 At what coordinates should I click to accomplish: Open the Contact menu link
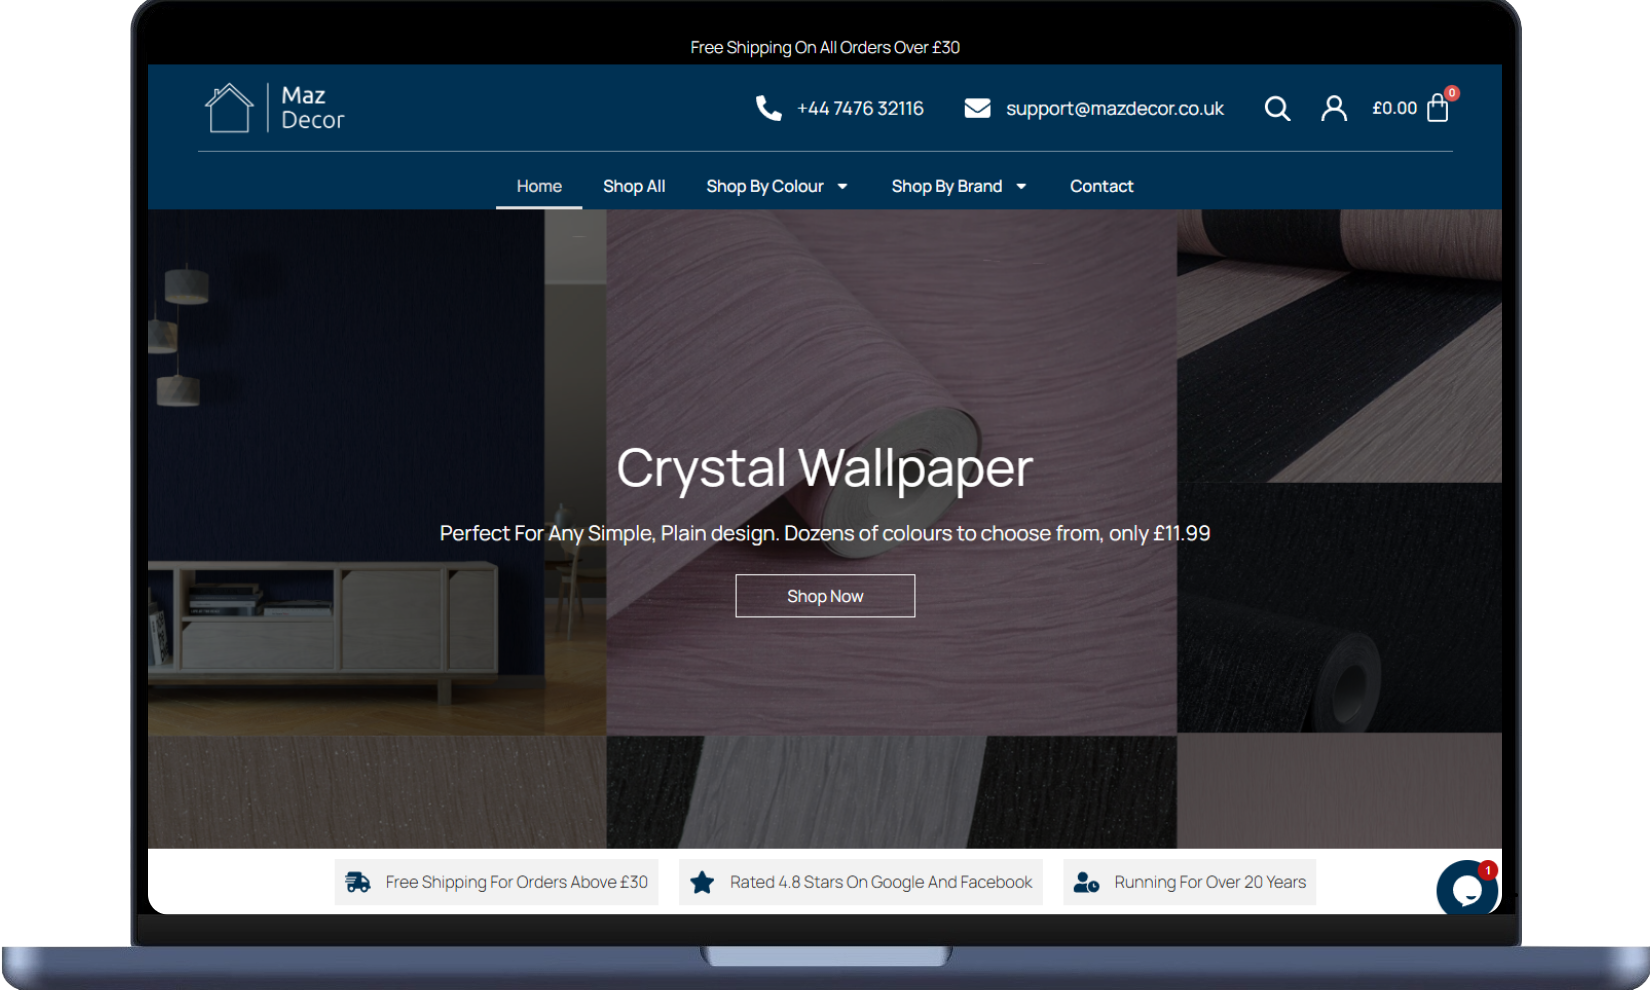[x=1101, y=186]
